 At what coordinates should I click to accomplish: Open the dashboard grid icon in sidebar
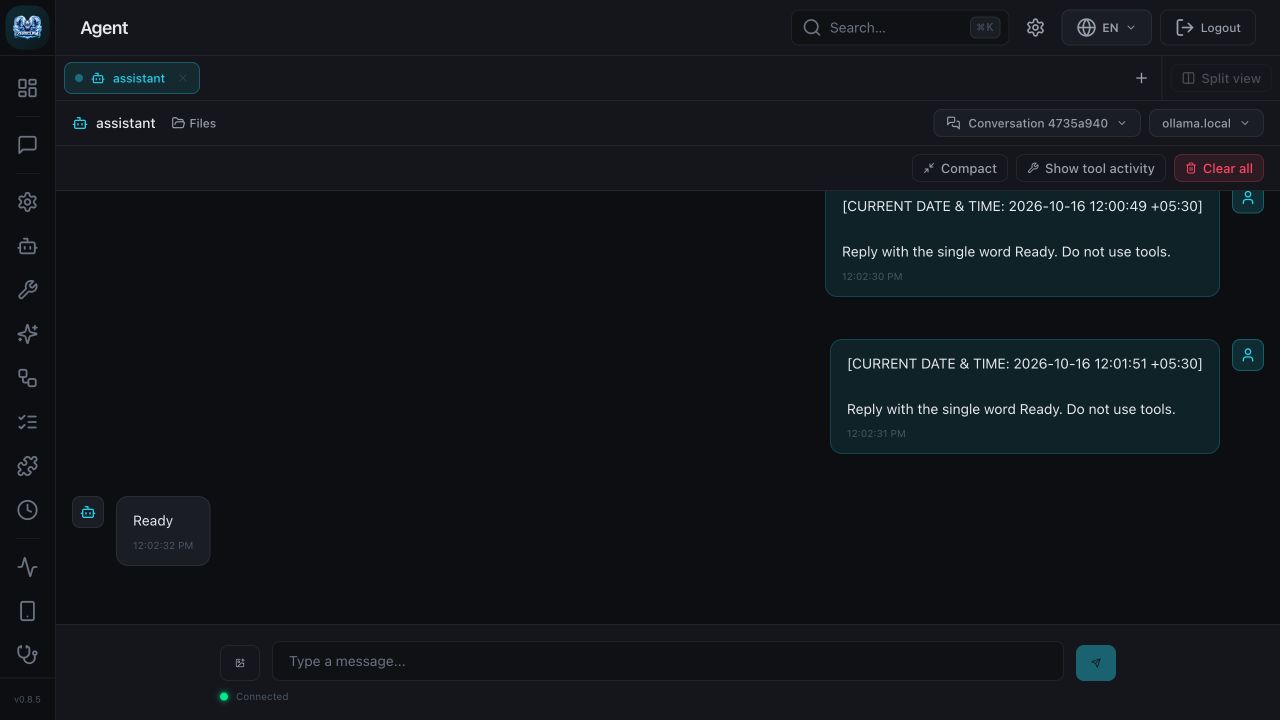pos(27,88)
